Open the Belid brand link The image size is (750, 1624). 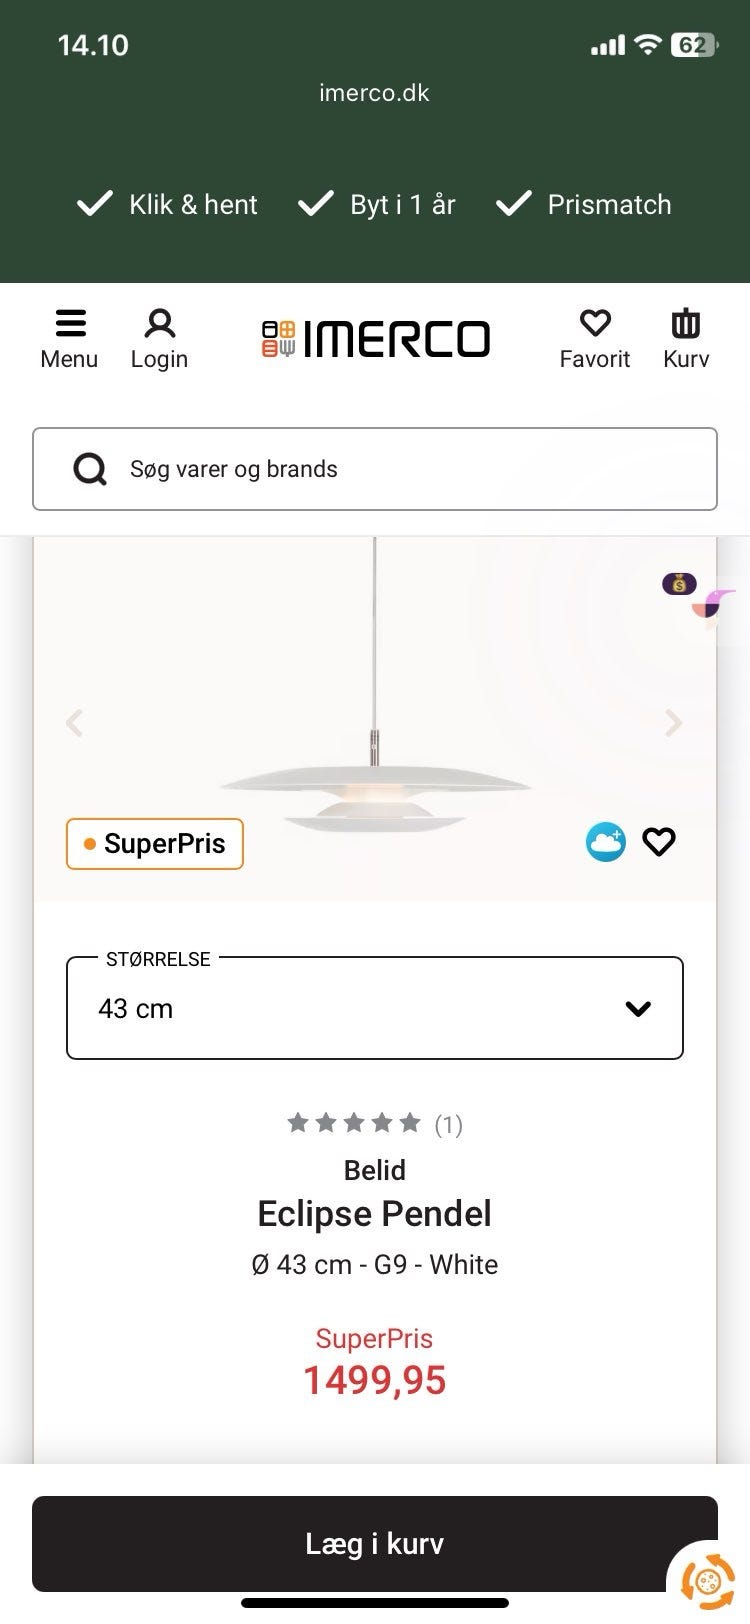click(375, 1170)
